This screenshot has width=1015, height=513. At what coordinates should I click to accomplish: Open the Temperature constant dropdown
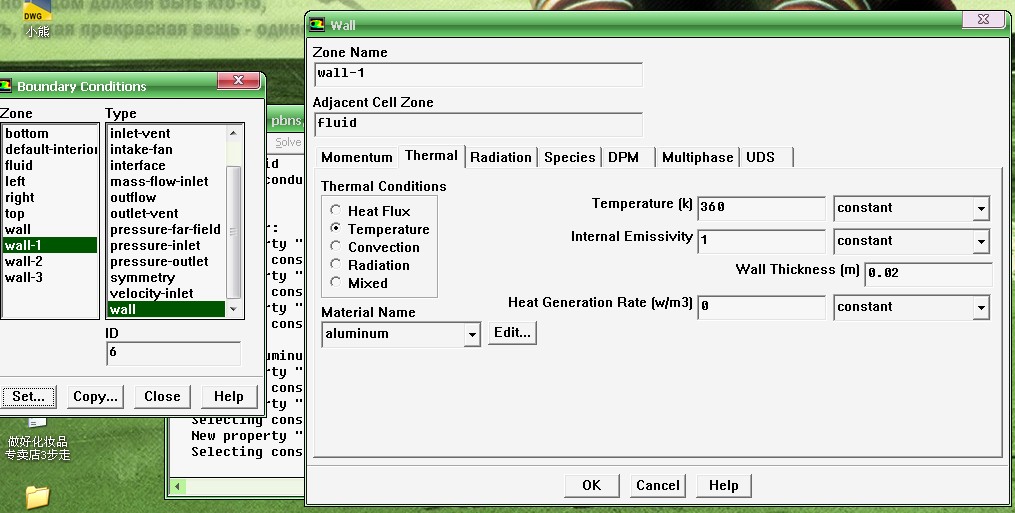point(980,209)
